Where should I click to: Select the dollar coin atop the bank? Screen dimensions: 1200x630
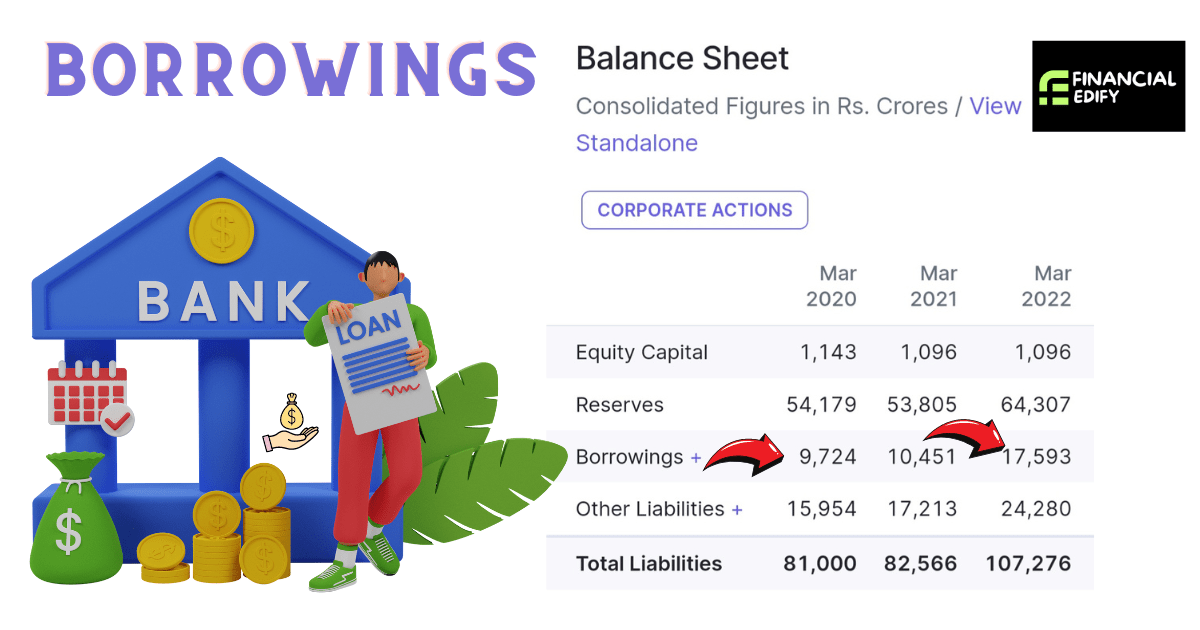tap(222, 228)
